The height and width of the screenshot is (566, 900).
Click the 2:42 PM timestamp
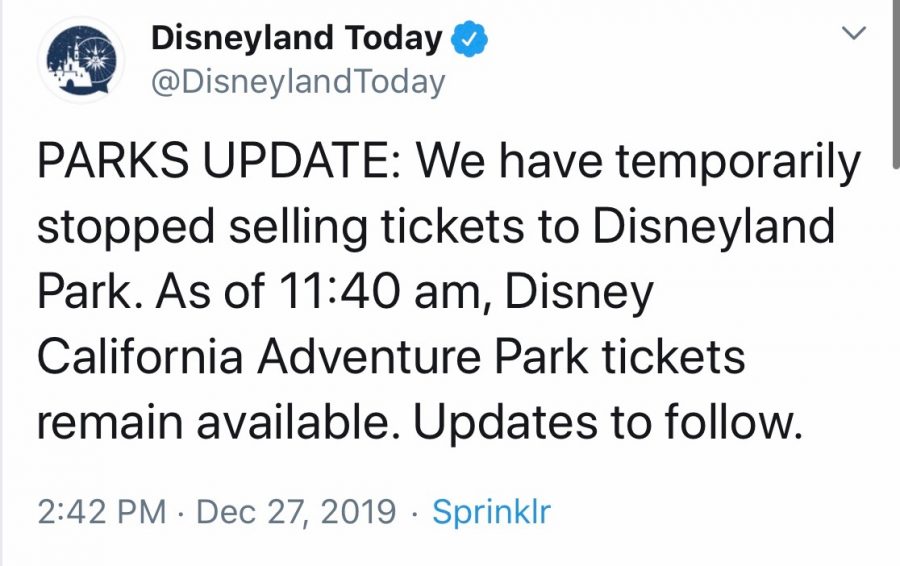[x=101, y=513]
